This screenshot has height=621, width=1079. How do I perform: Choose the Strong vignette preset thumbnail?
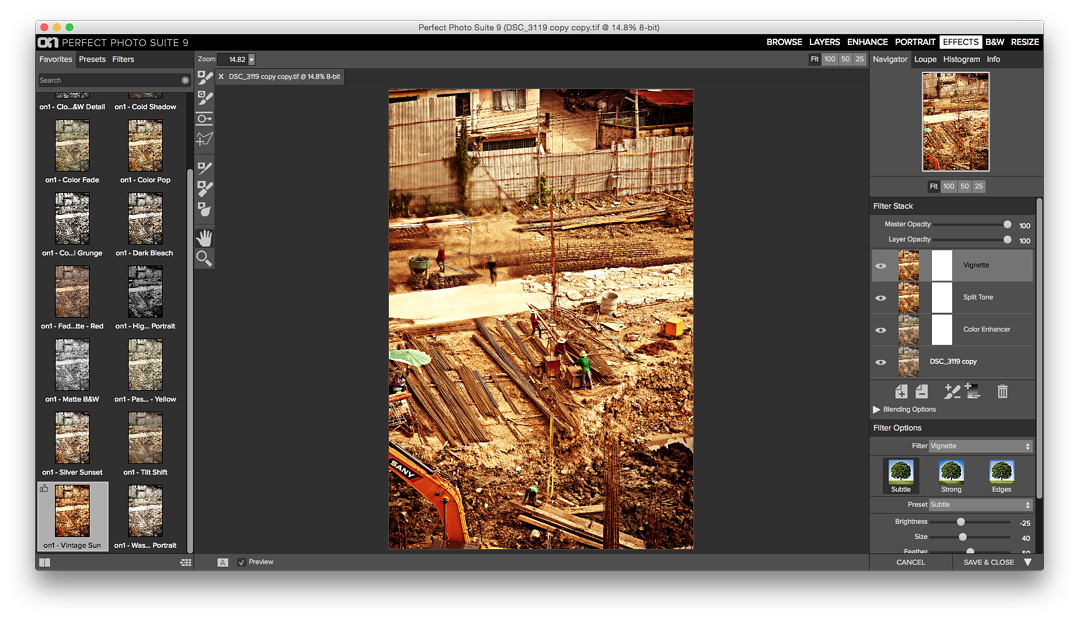coord(951,476)
